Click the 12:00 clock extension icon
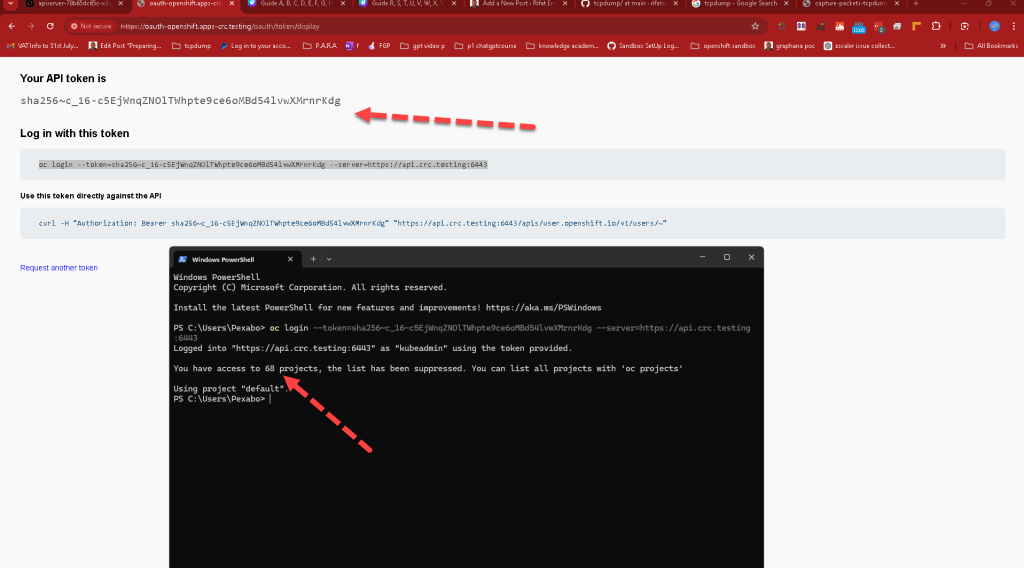1024x568 pixels. coord(859,27)
